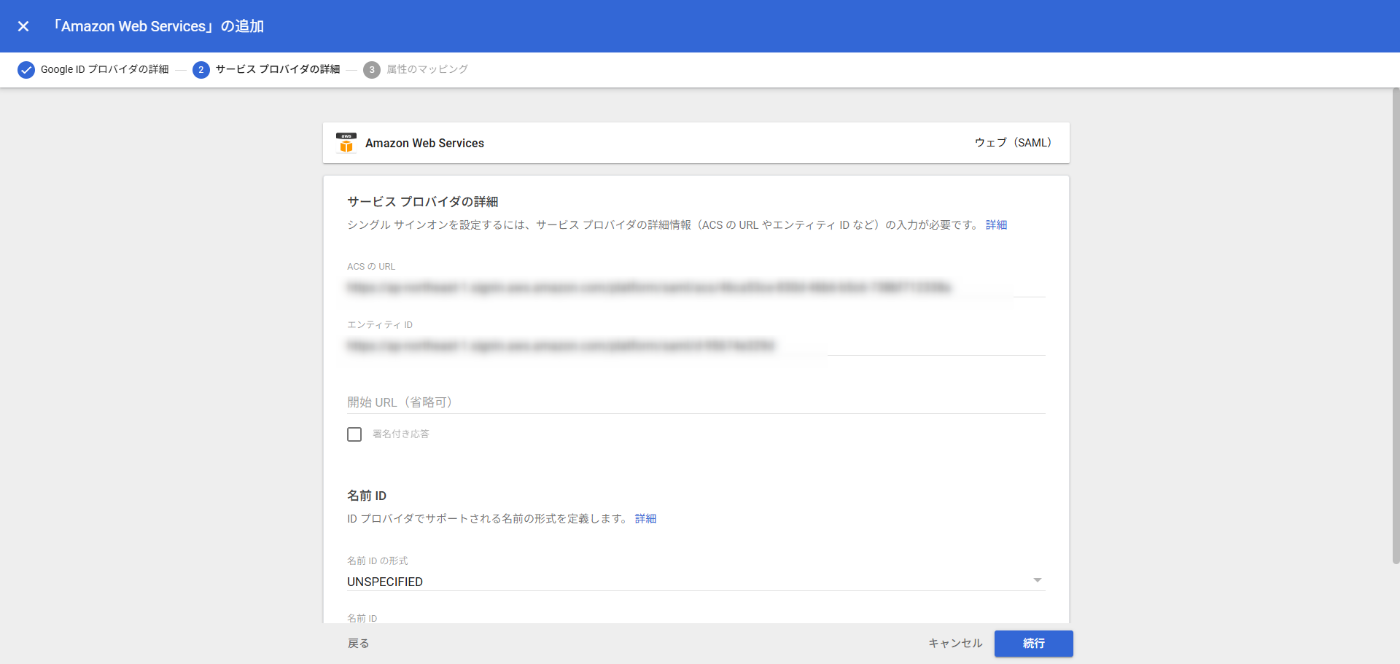Click the 続行 button
The height and width of the screenshot is (664, 1400).
tap(1034, 643)
